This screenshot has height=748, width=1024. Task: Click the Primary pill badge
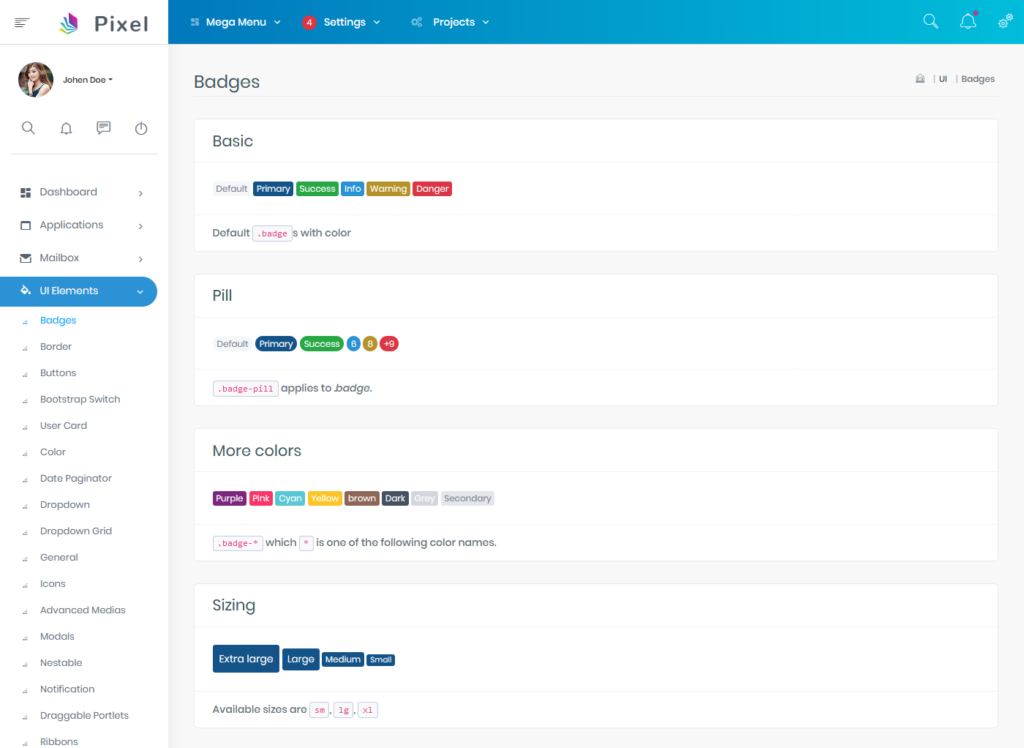pyautogui.click(x=276, y=344)
